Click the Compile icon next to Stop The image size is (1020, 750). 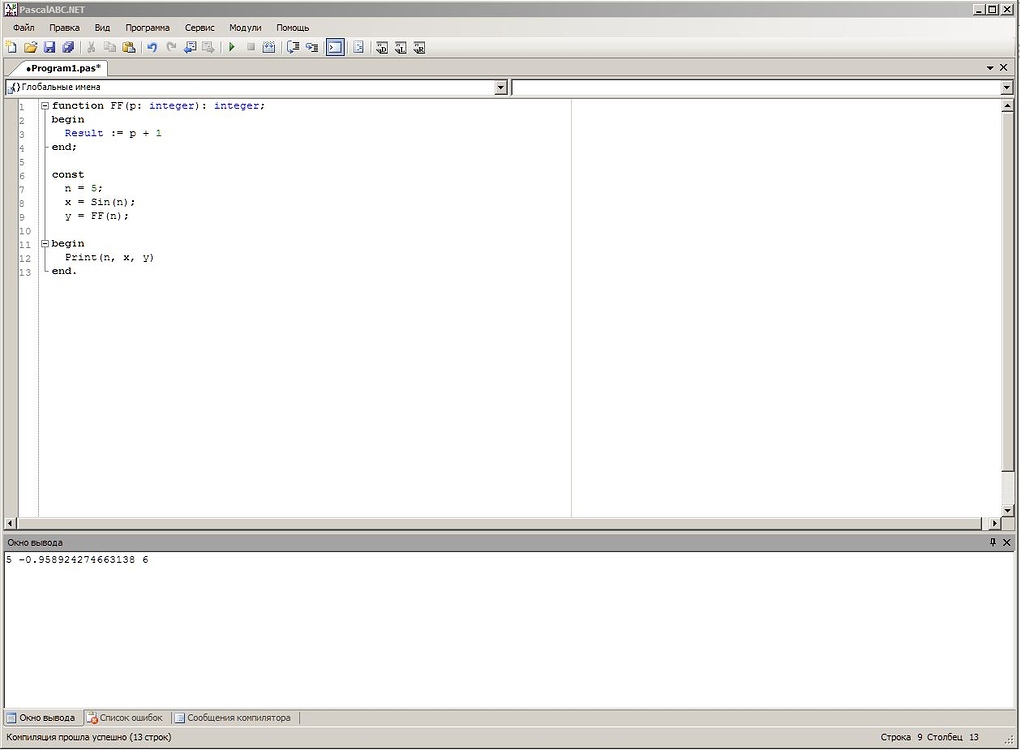coord(269,47)
